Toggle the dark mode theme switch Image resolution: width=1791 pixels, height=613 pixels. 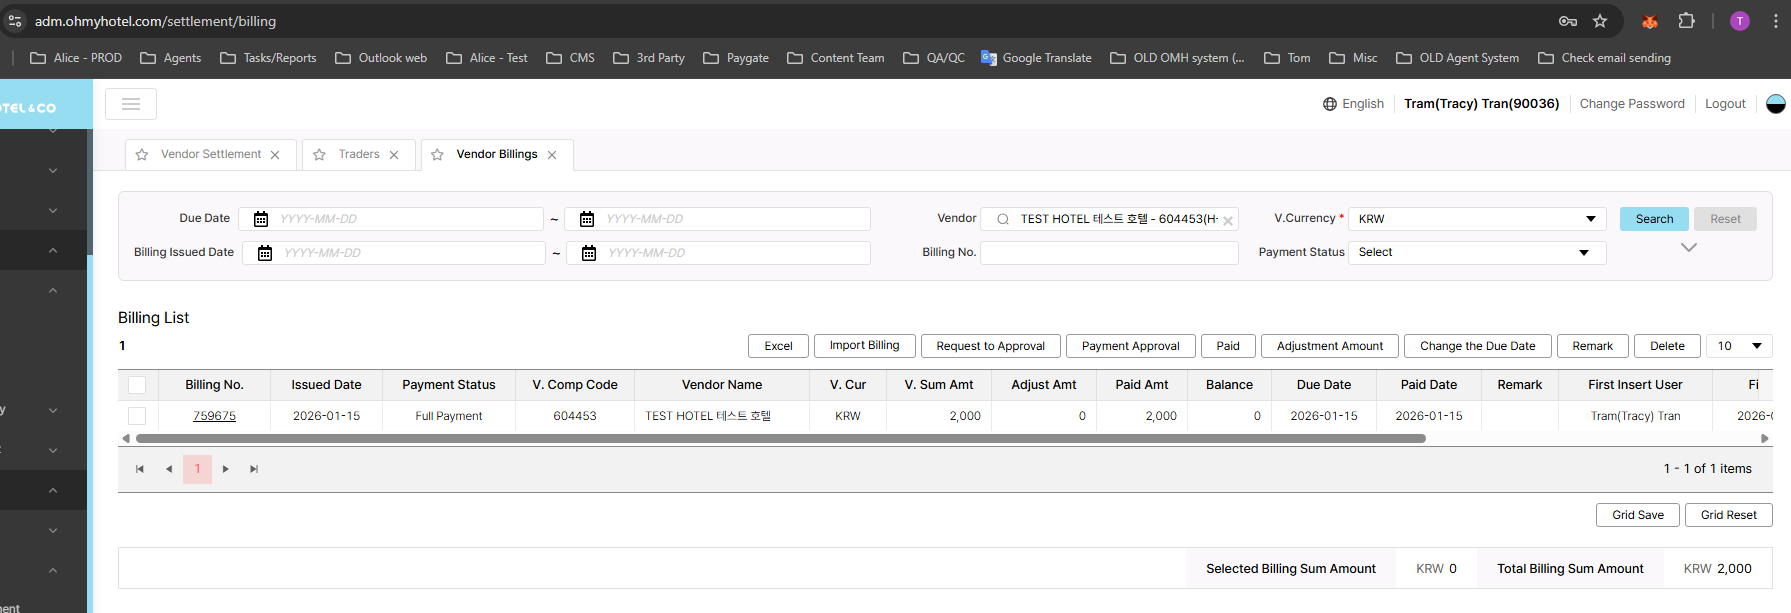click(x=1775, y=104)
